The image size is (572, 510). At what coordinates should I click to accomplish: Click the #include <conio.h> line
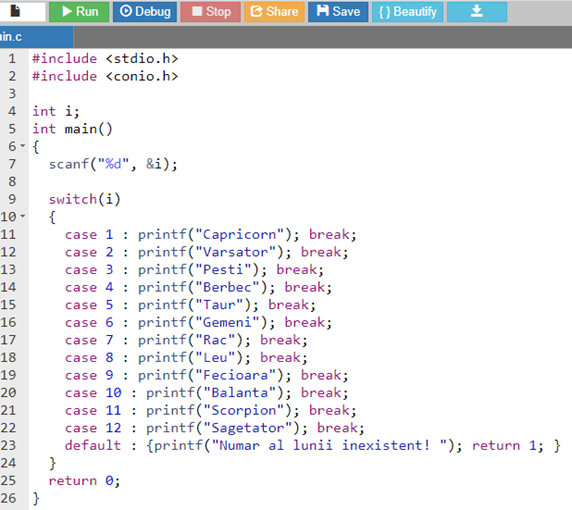[x=105, y=76]
